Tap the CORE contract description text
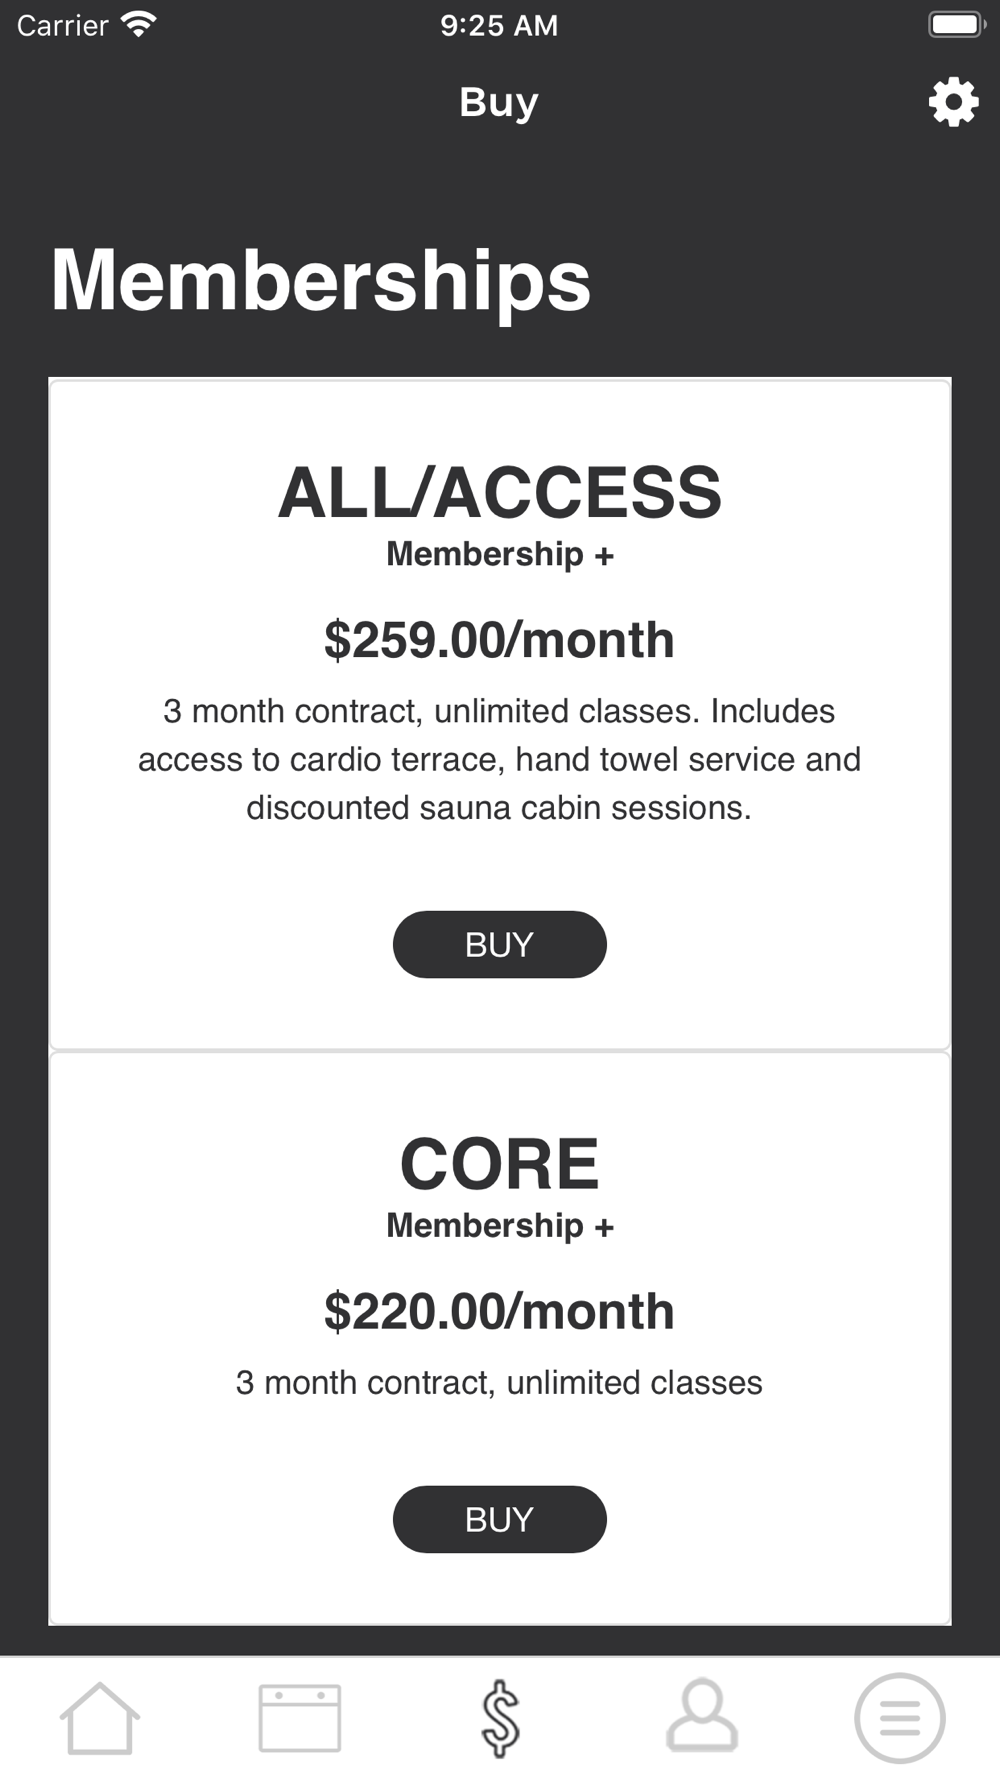The width and height of the screenshot is (1000, 1778). pyautogui.click(x=499, y=1383)
